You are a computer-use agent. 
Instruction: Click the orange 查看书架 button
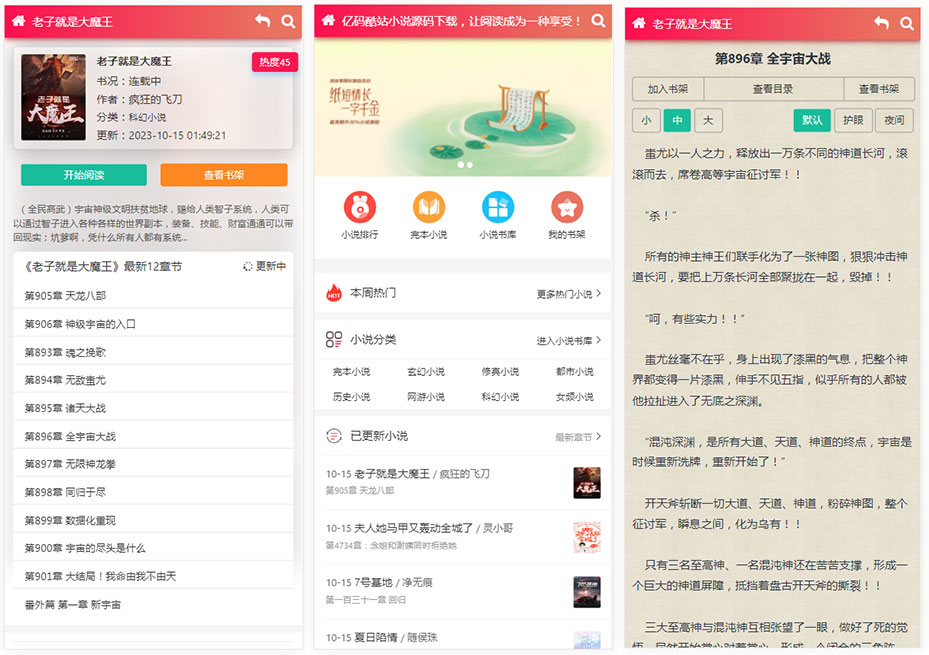pyautogui.click(x=224, y=175)
